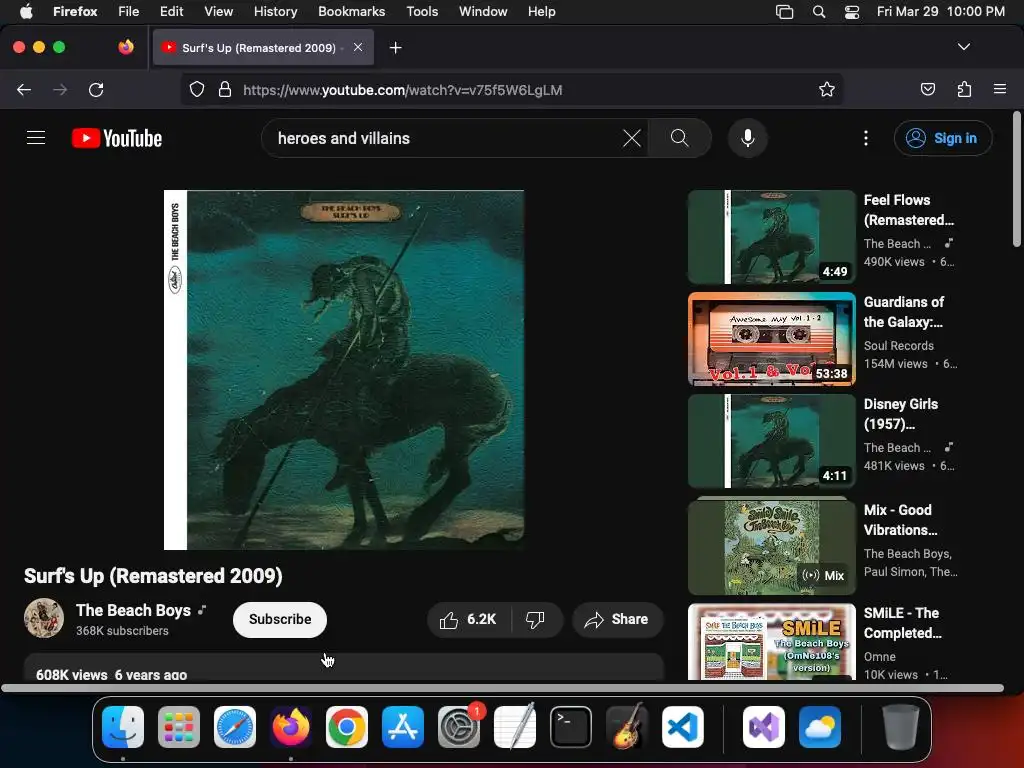The height and width of the screenshot is (768, 1024).
Task: Start voice search with microphone icon
Action: [748, 138]
